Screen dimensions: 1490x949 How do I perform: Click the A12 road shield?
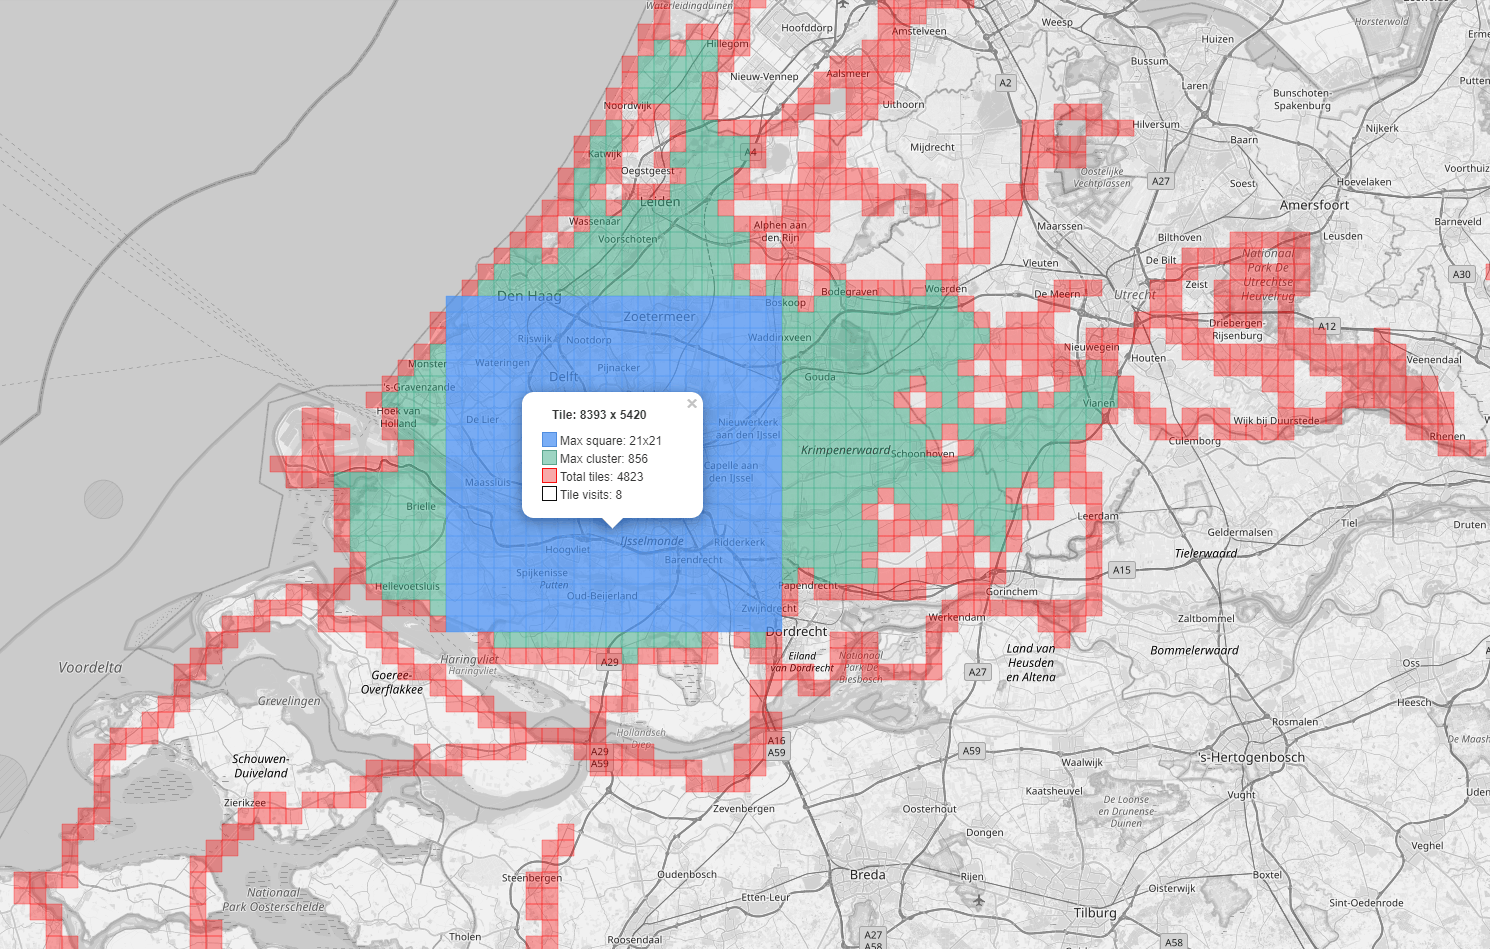1327,326
